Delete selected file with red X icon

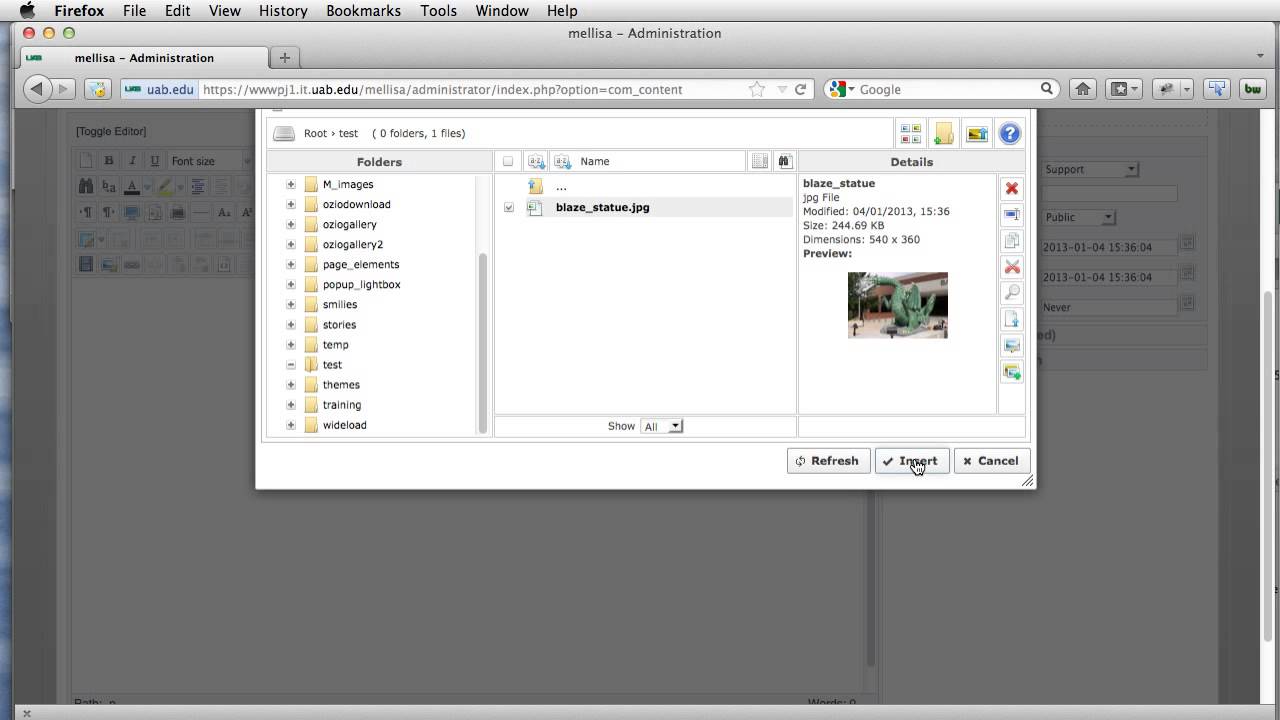point(1012,188)
